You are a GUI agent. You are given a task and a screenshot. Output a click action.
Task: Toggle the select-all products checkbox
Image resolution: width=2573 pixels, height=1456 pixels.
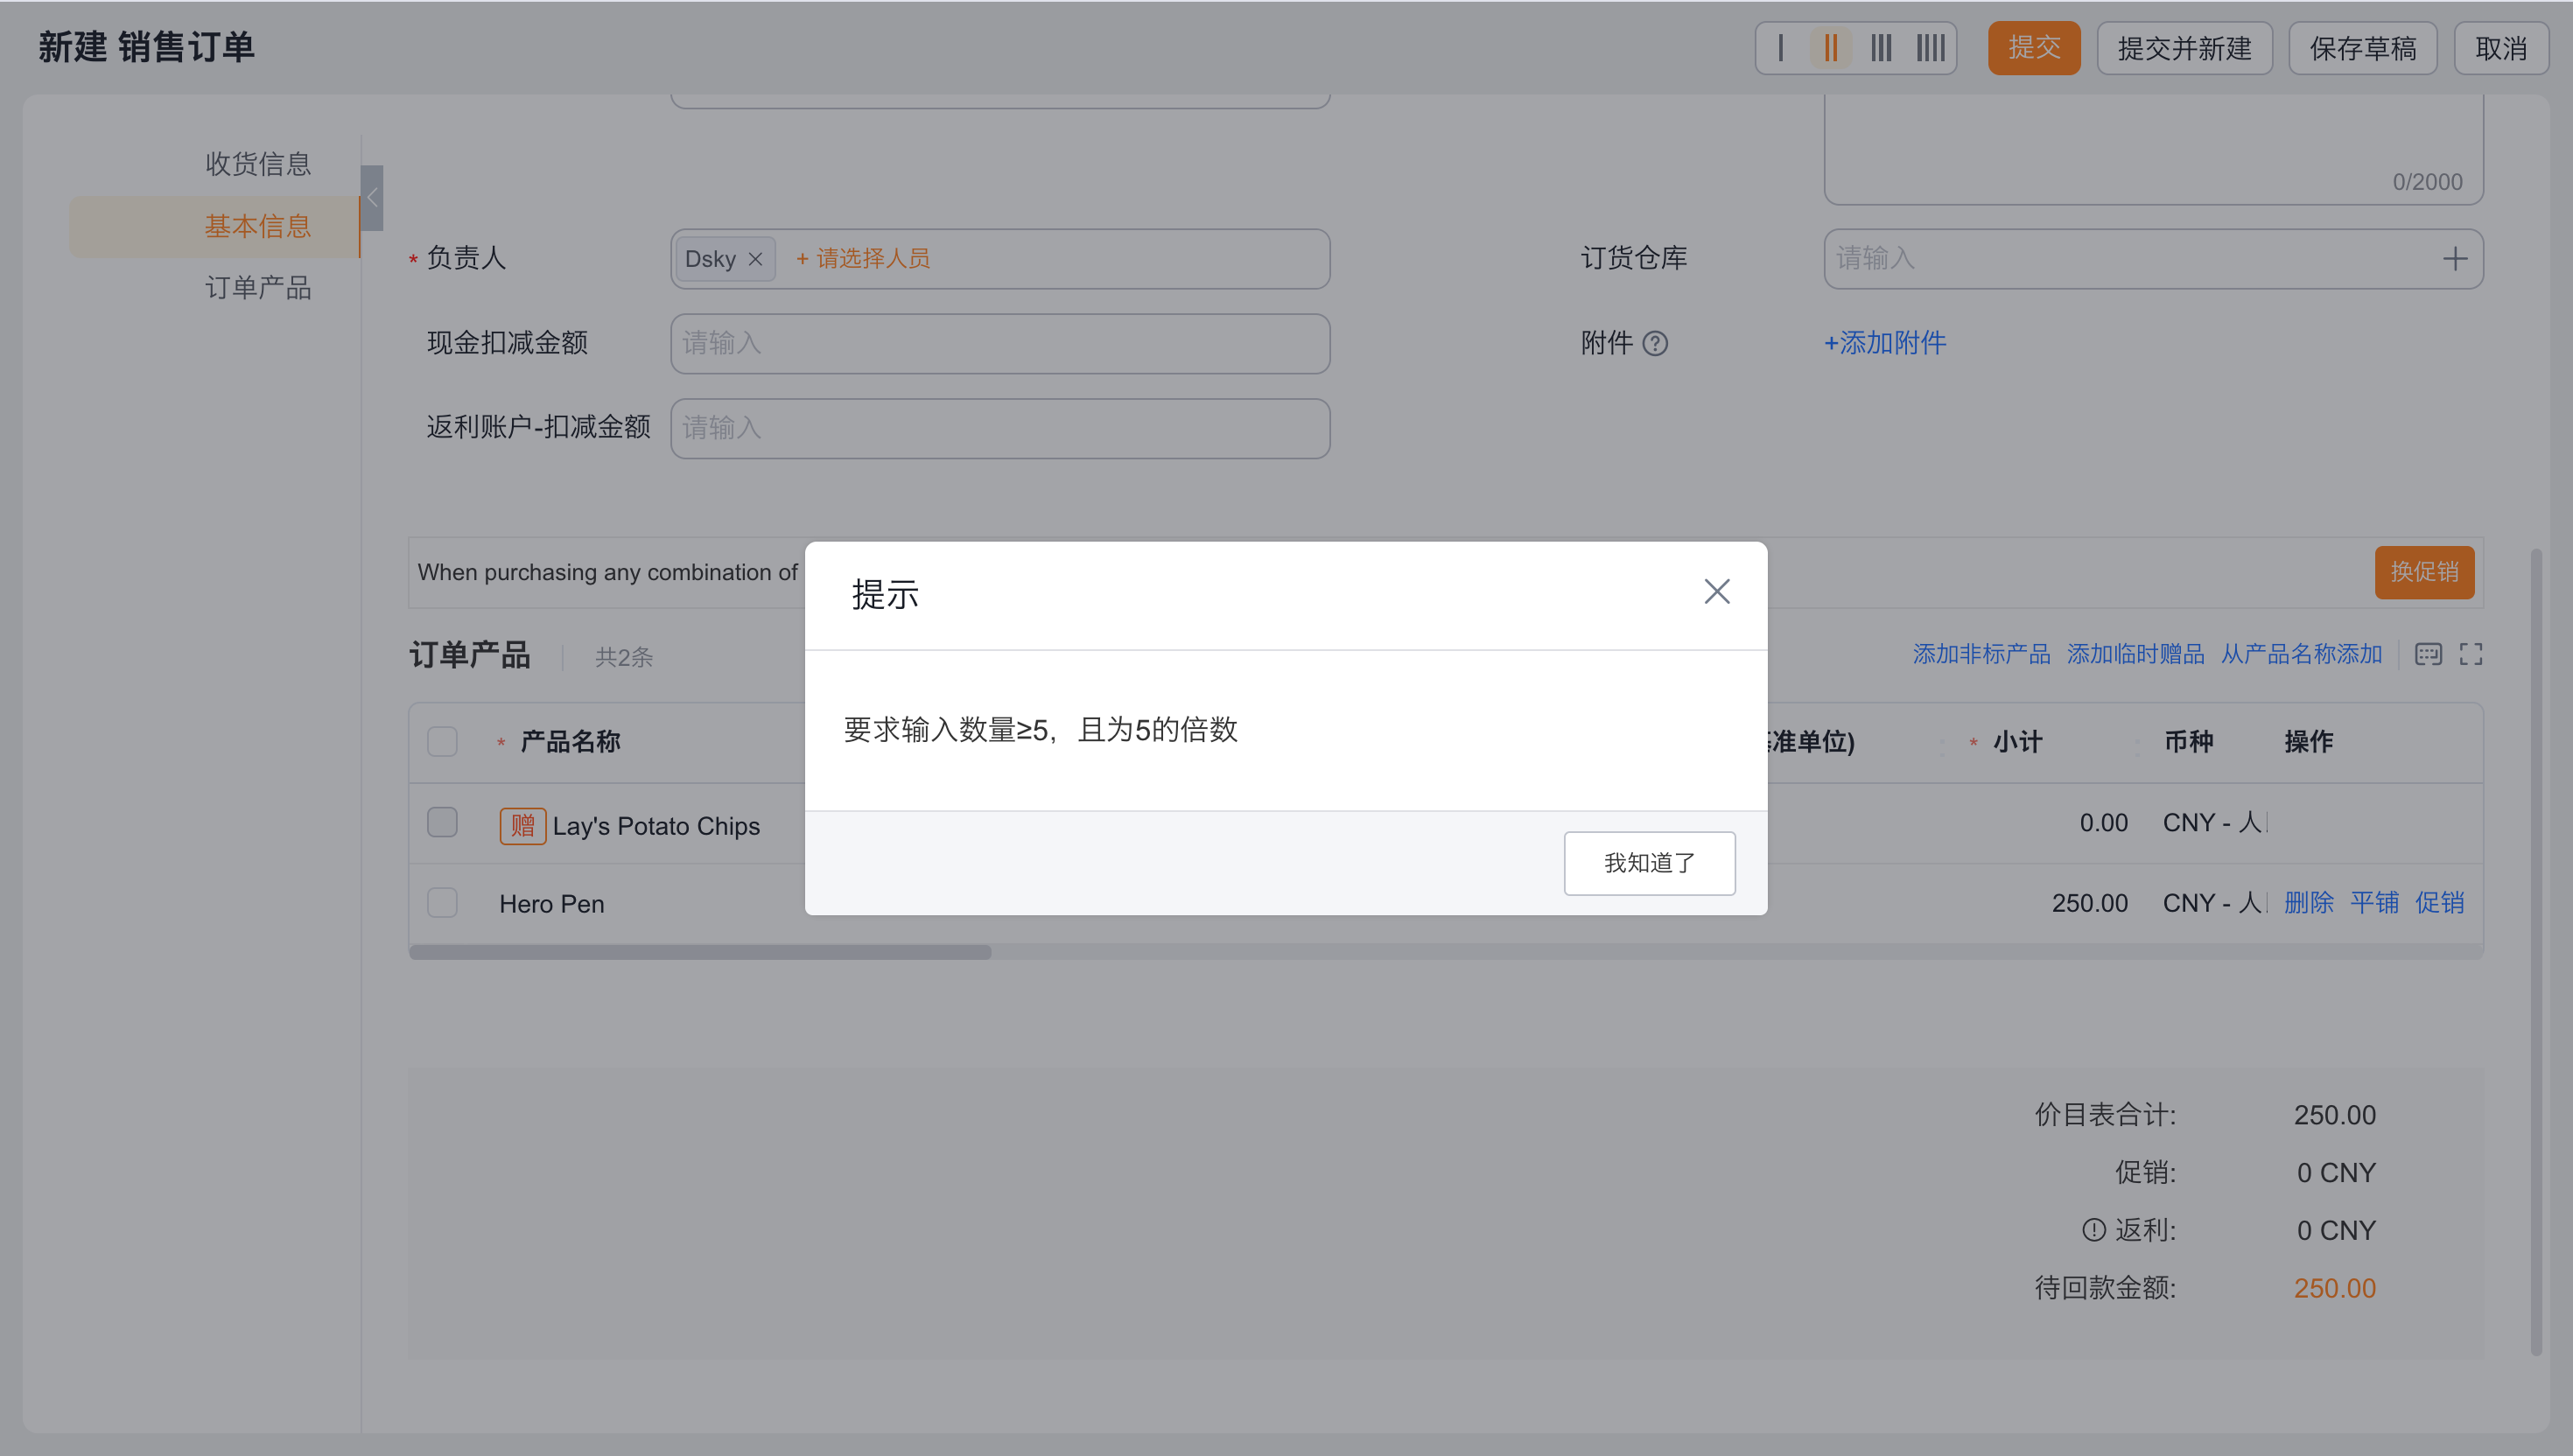click(442, 742)
